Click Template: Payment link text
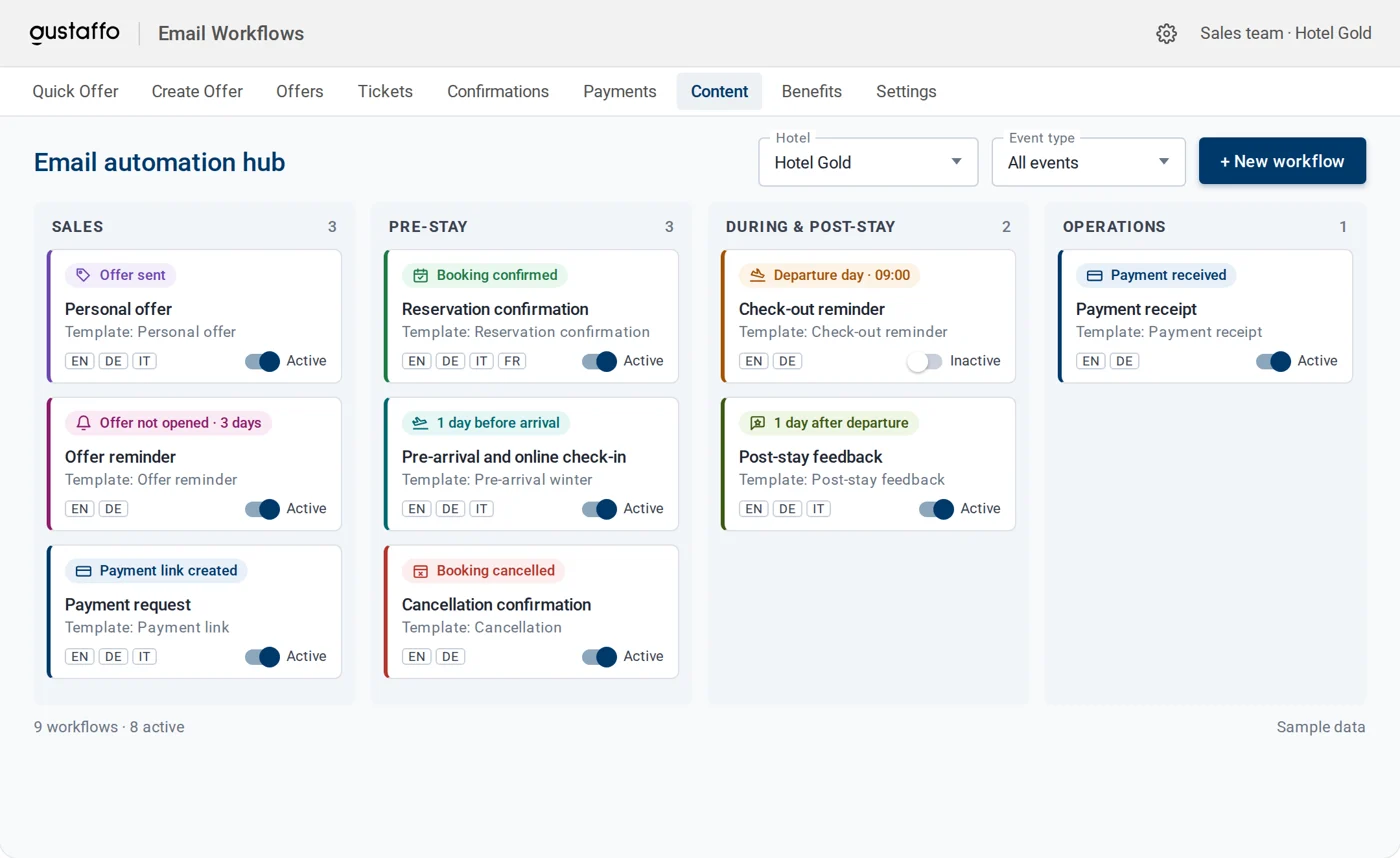This screenshot has width=1400, height=858. (x=147, y=628)
